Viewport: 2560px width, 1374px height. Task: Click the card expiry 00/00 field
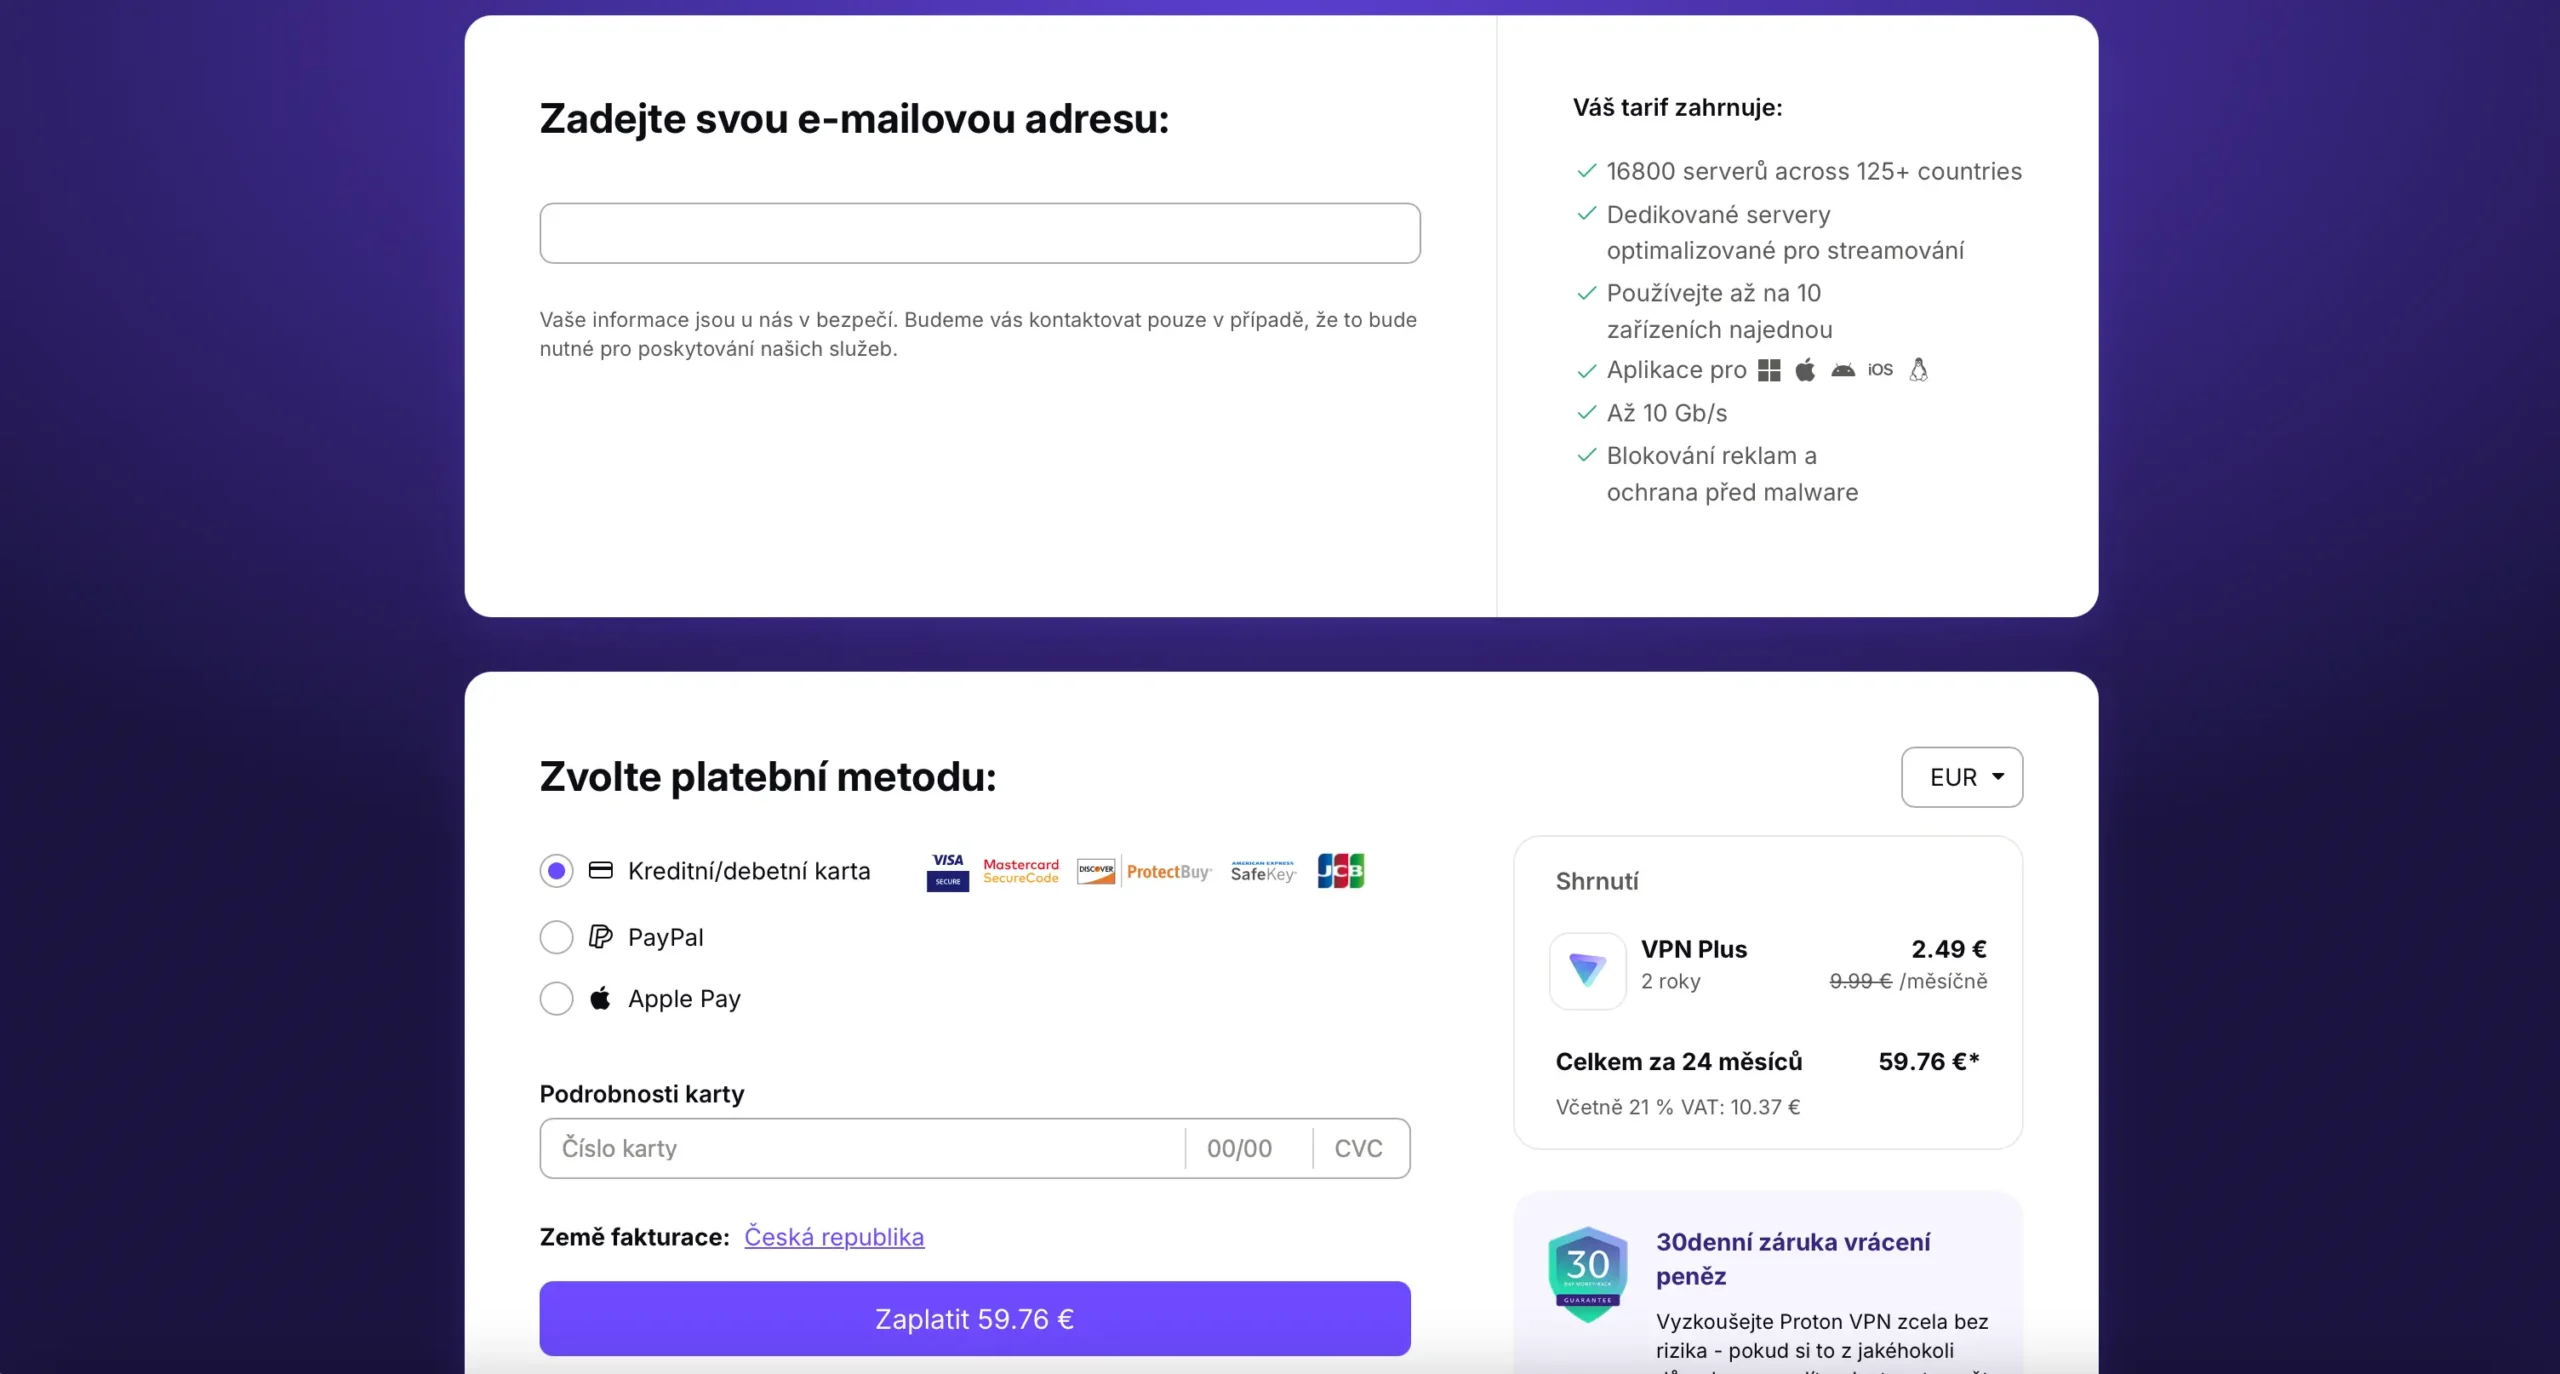(x=1239, y=1148)
